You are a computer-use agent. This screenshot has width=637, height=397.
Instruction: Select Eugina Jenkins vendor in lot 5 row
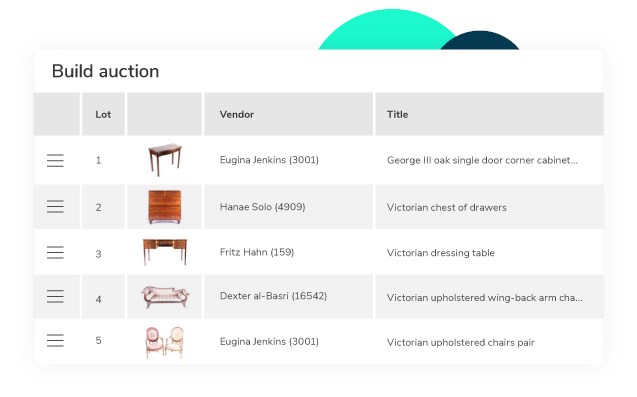pos(269,341)
